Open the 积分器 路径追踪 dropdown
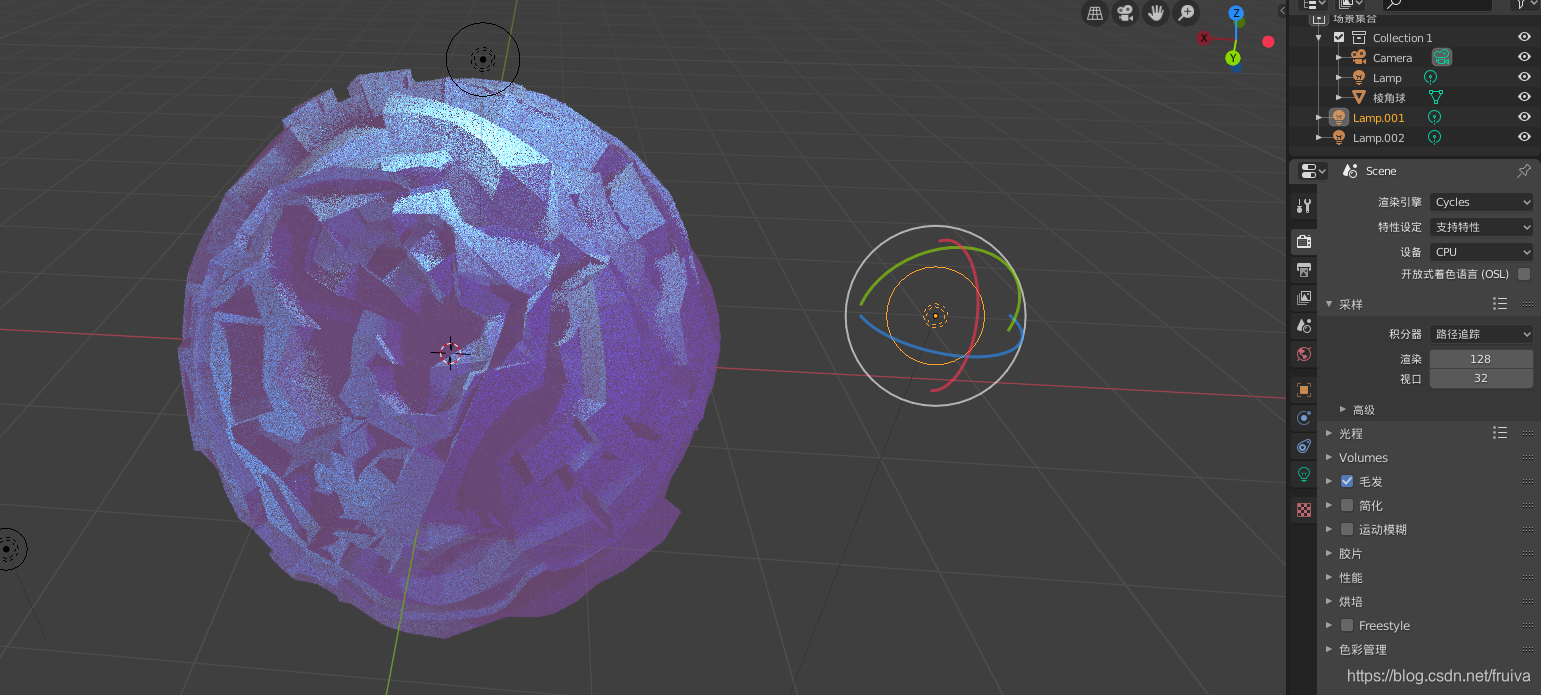The height and width of the screenshot is (695, 1541). coord(1481,334)
